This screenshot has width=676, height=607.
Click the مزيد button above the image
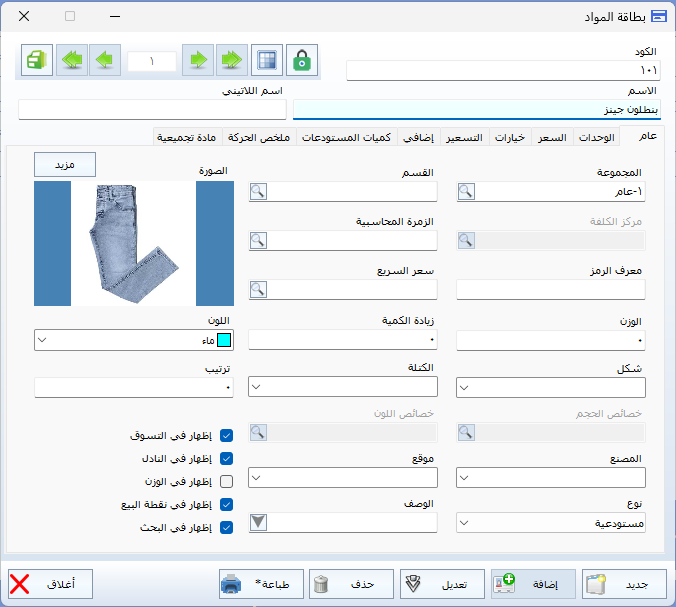tap(65, 165)
